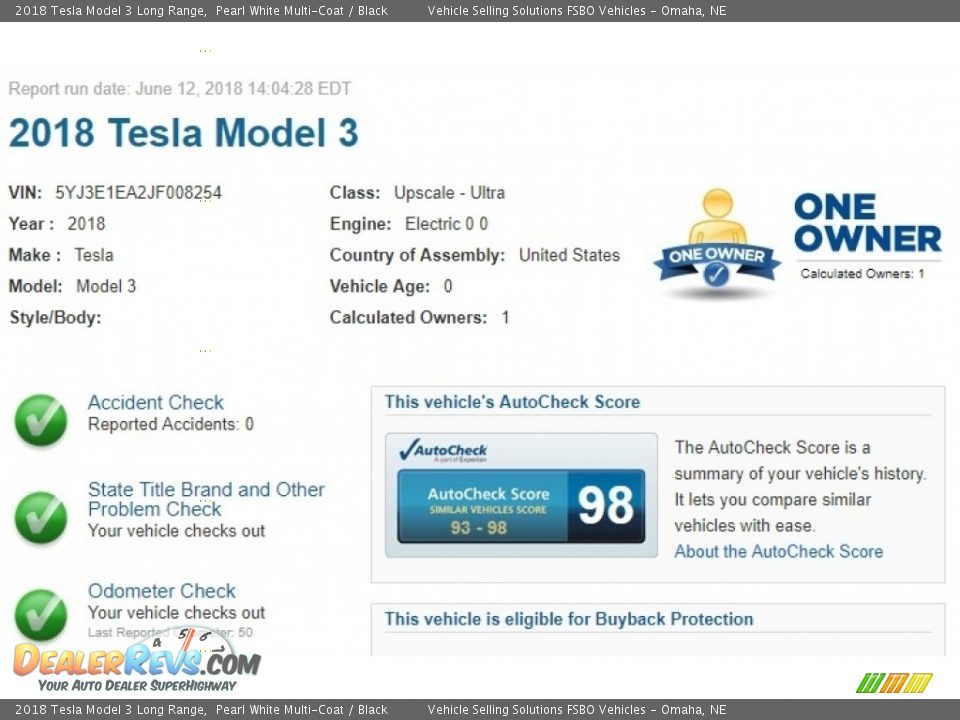960x720 pixels.
Task: Click the green Accident Check checkmark icon
Action: [x=41, y=419]
